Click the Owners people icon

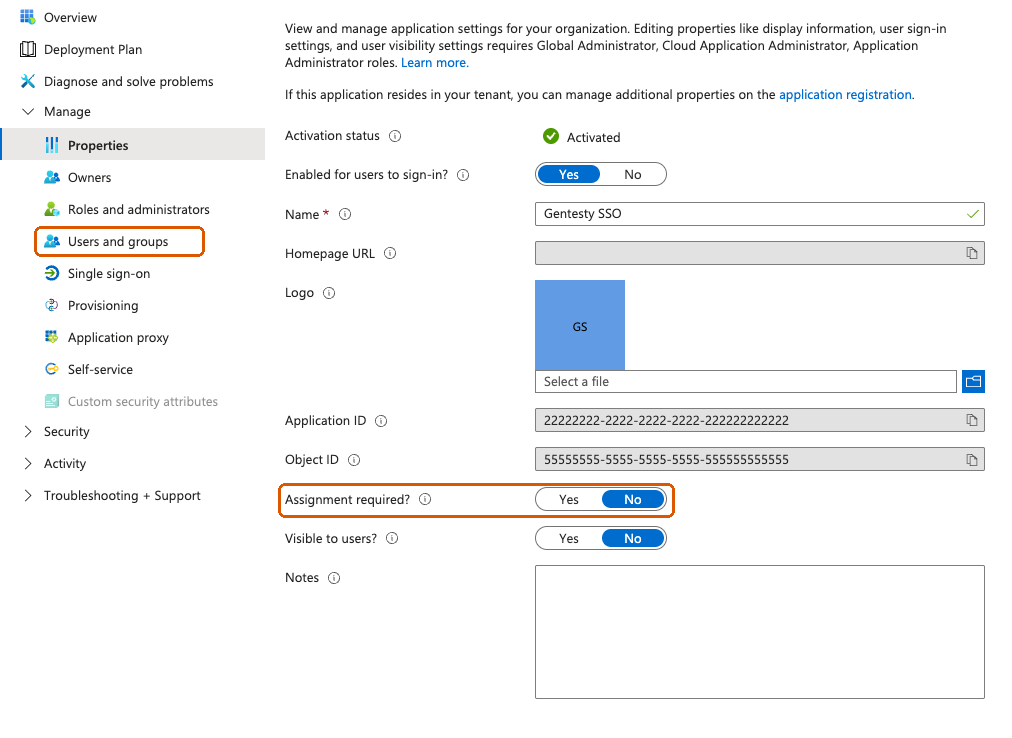click(52, 177)
